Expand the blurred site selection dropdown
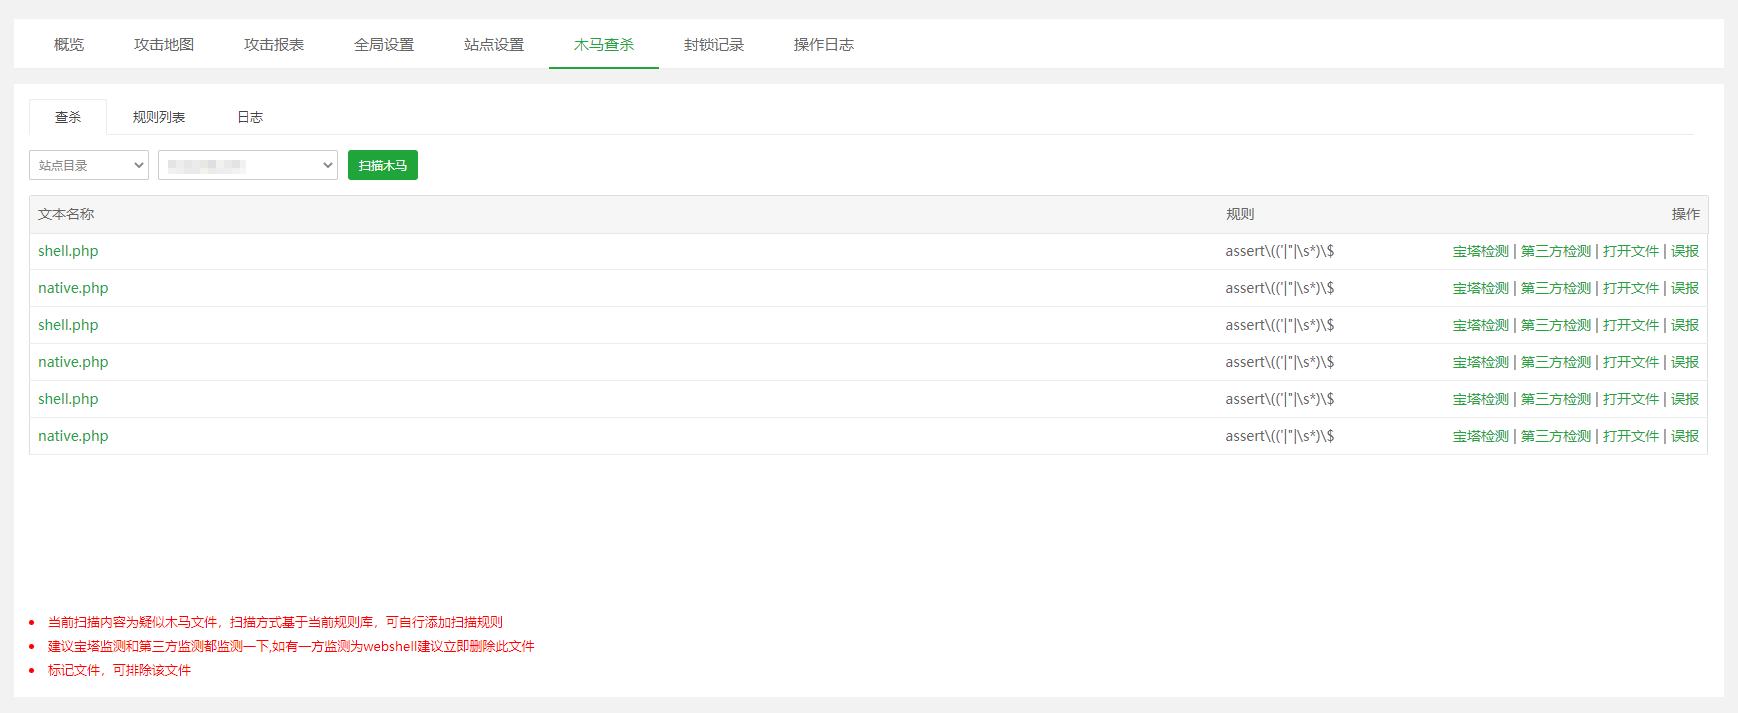The height and width of the screenshot is (713, 1738). 247,165
